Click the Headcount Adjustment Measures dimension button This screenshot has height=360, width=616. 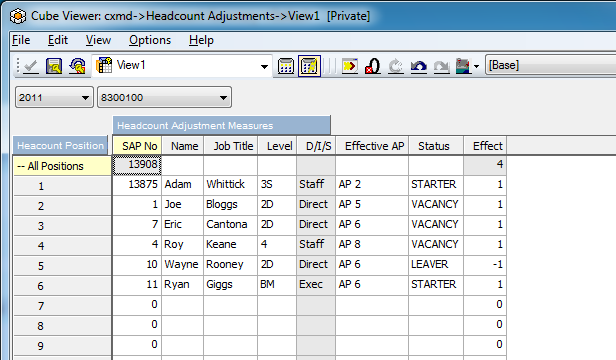pyautogui.click(x=222, y=125)
